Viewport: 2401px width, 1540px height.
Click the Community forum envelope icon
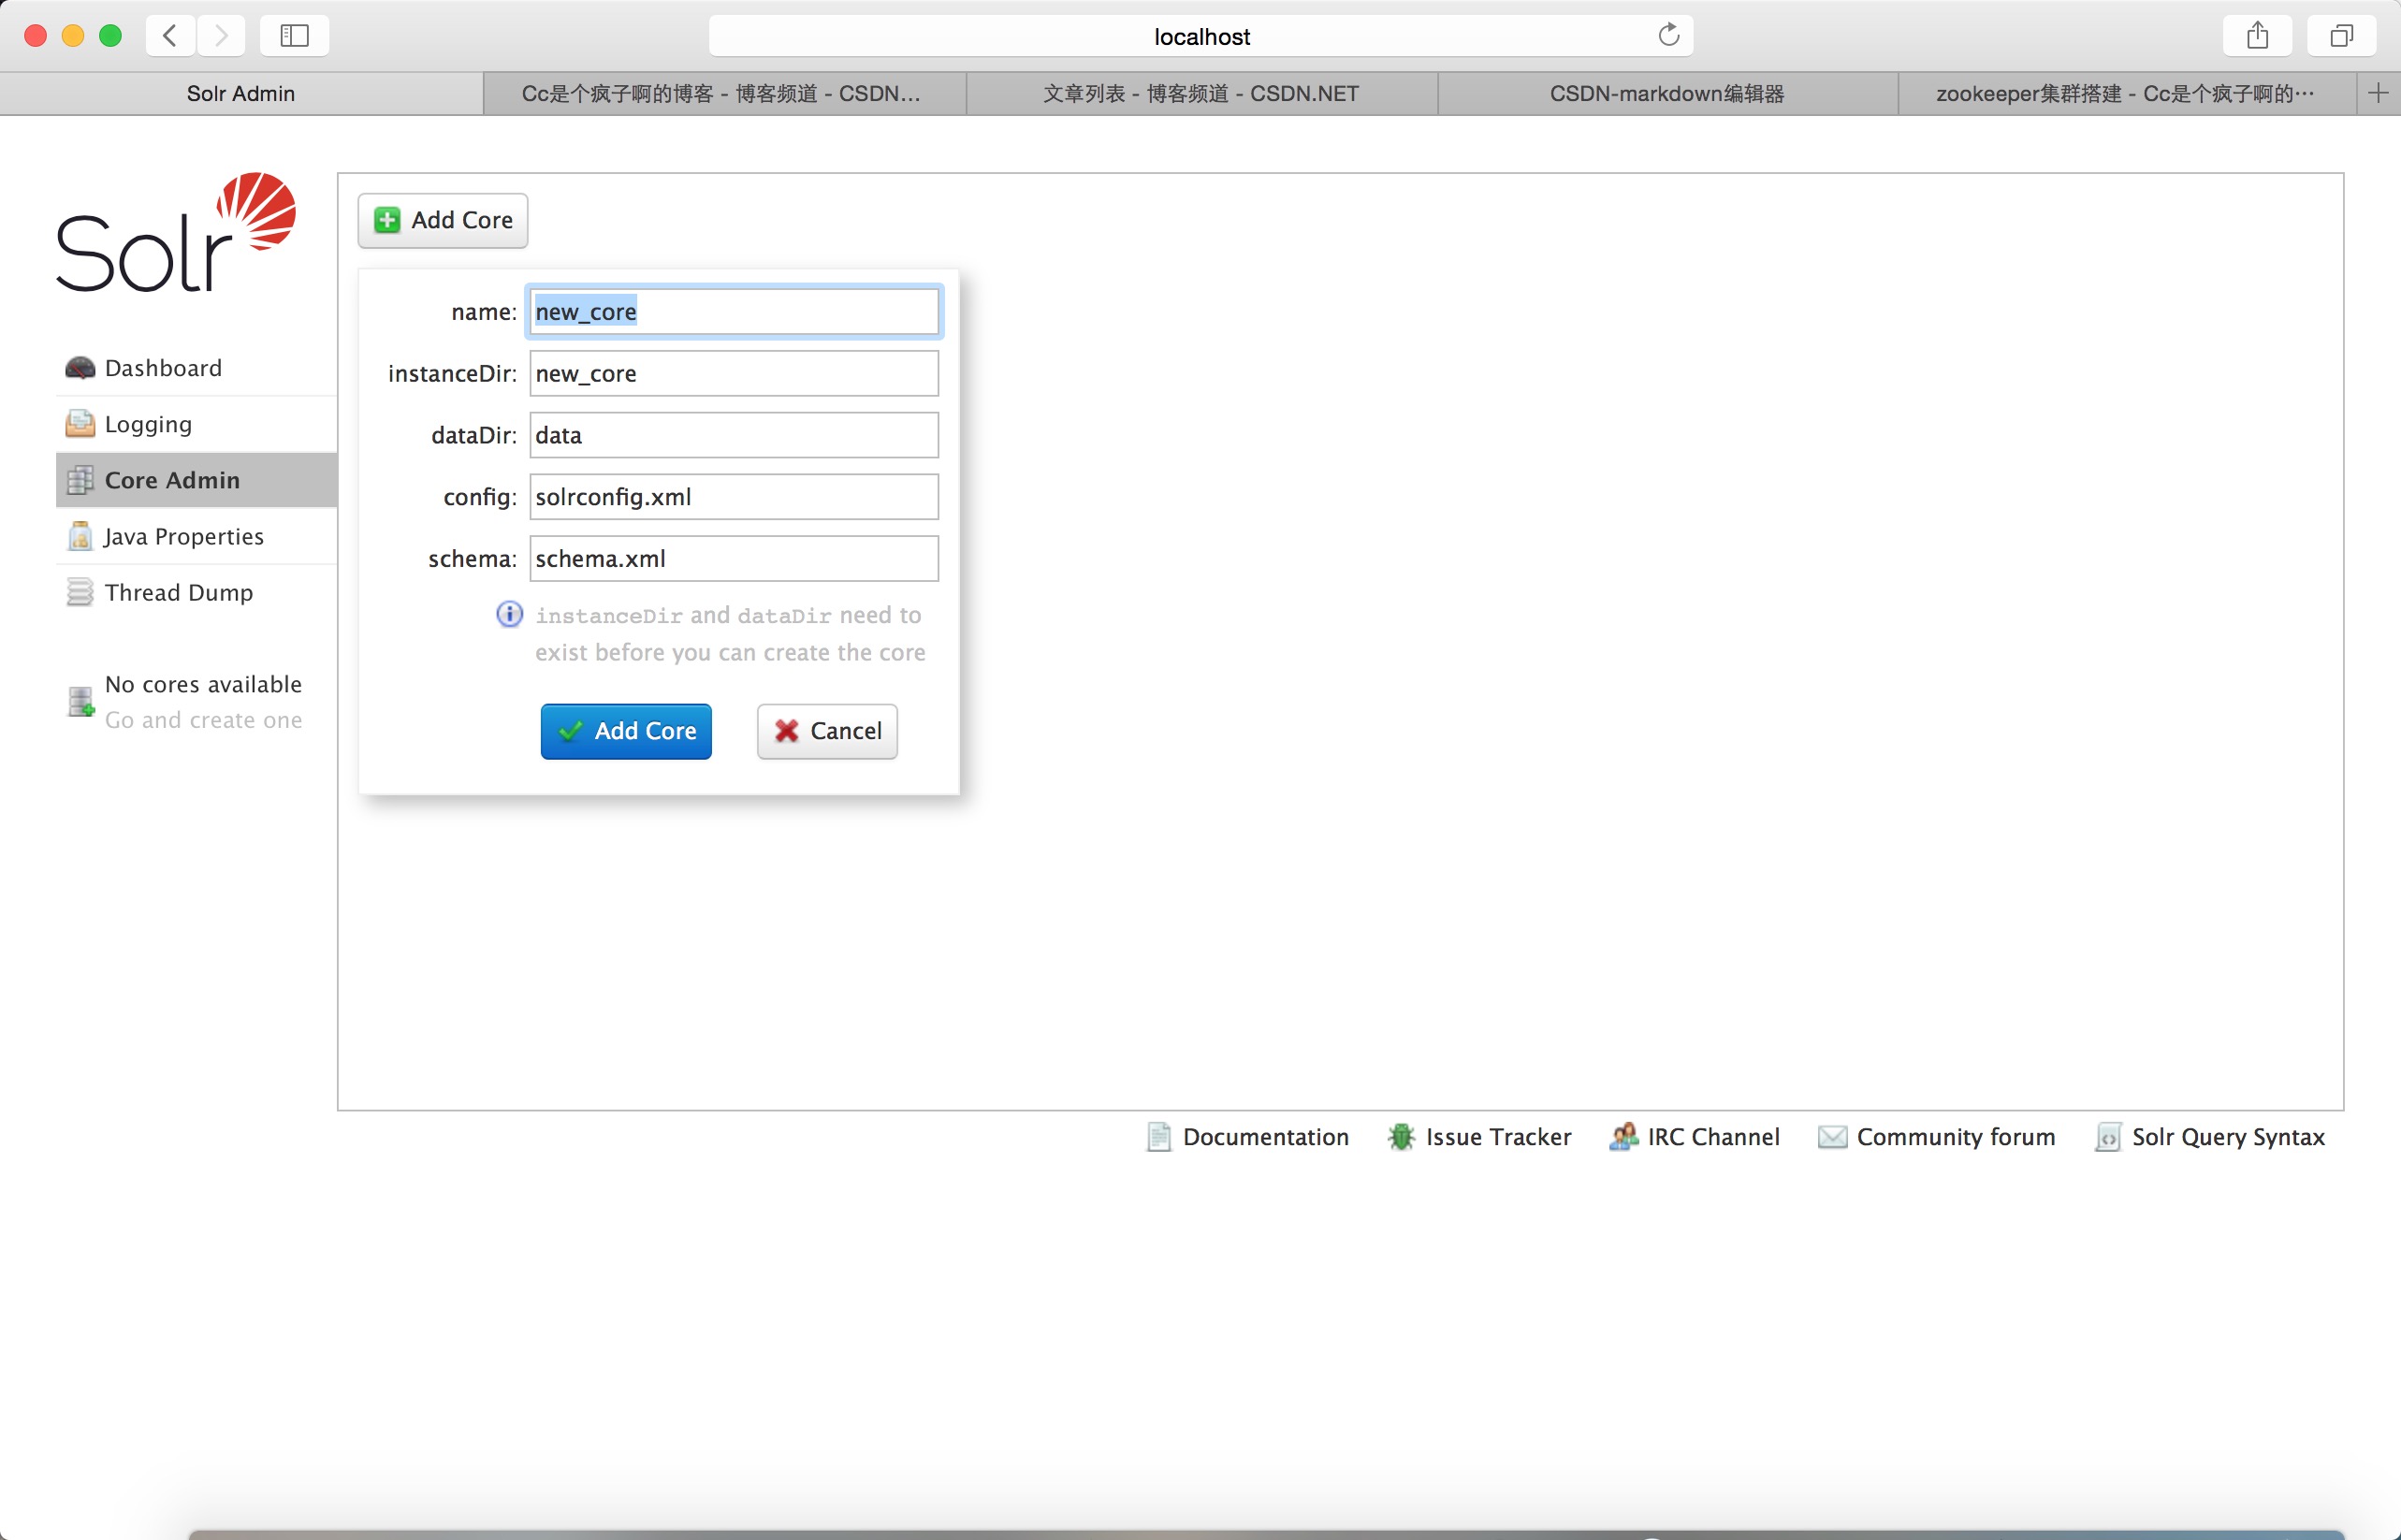(1832, 1137)
